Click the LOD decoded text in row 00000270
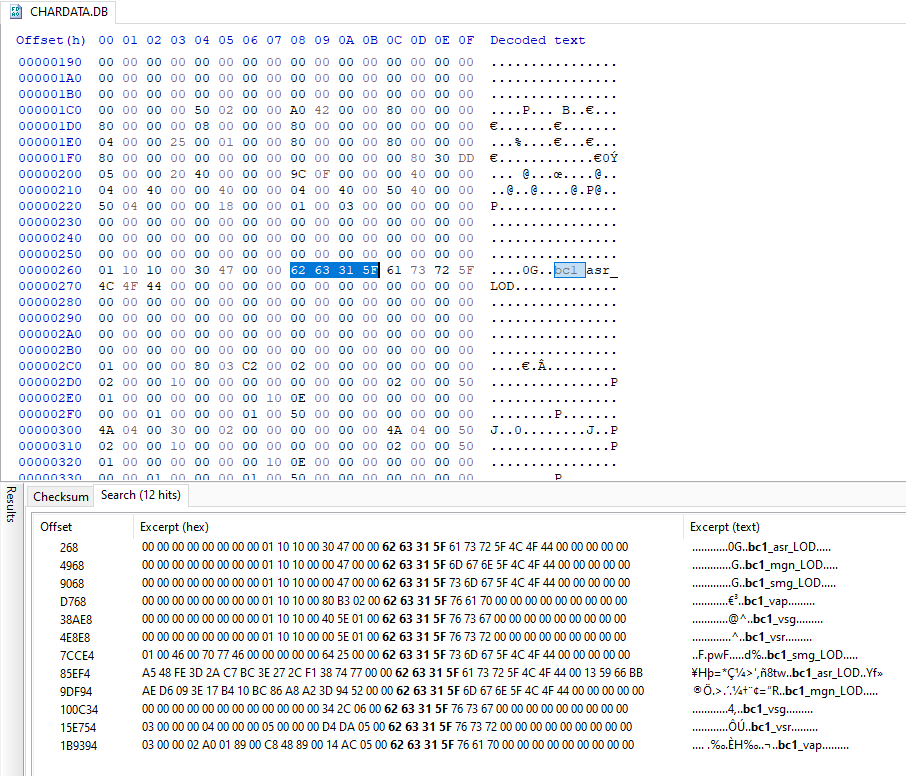906x776 pixels. tap(501, 286)
